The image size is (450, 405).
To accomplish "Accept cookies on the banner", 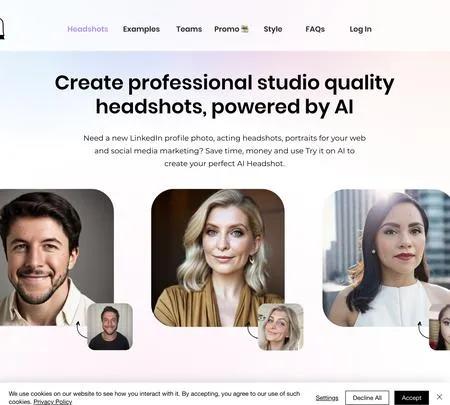I will point(411,398).
